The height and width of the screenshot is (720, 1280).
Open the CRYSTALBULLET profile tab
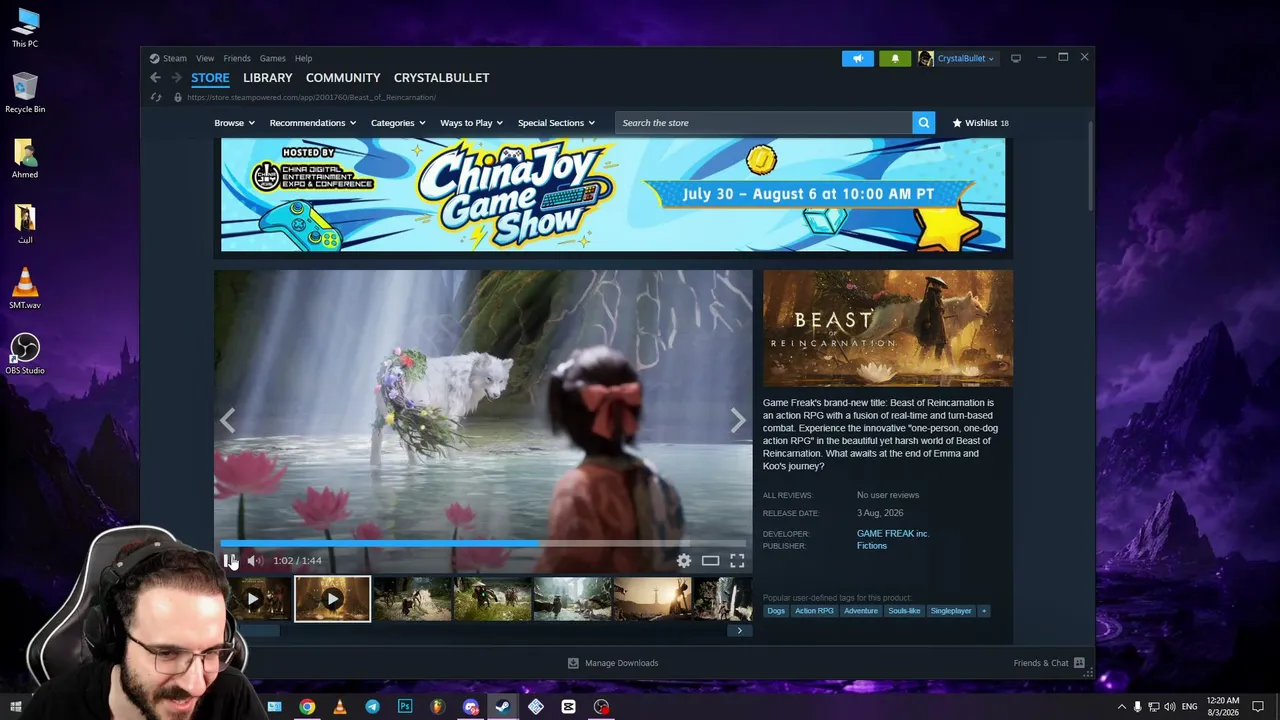442,78
